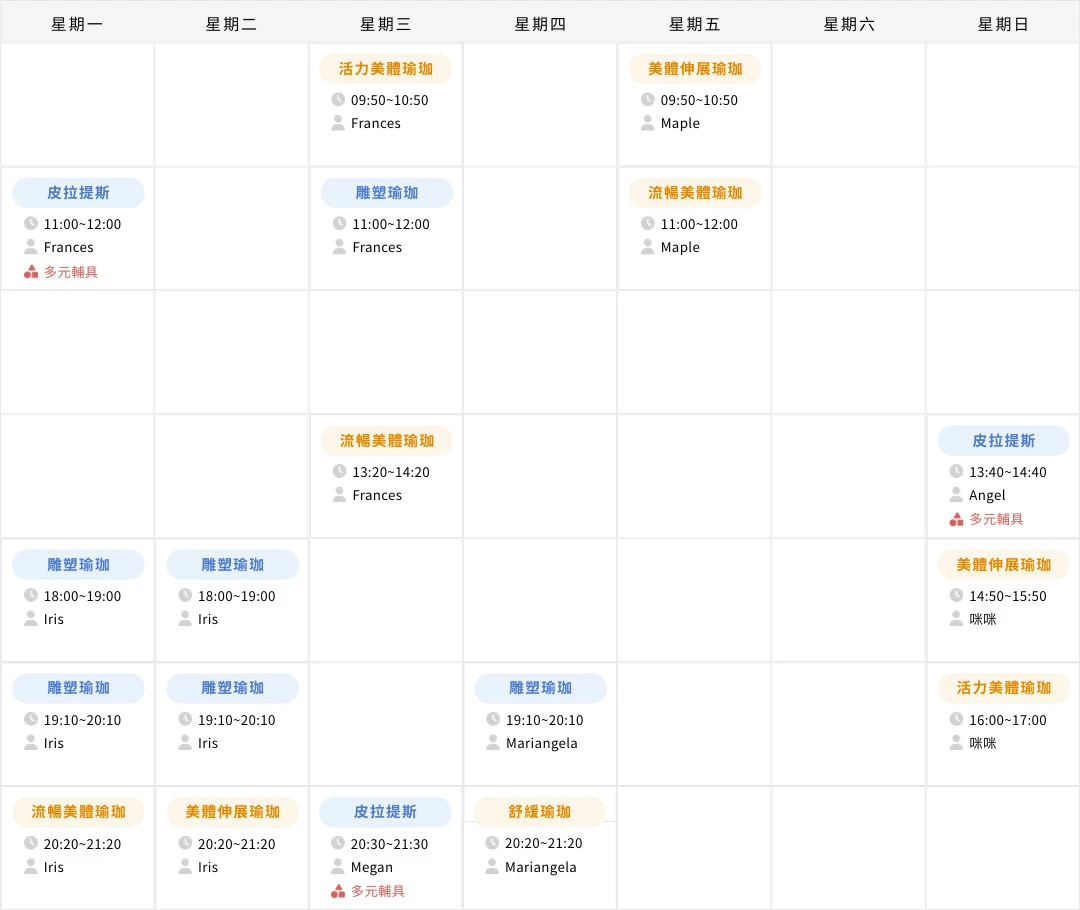Image resolution: width=1080 pixels, height=910 pixels.
Task: Click the clock icon in Thursday's 舒緩瑜珈 class
Action: click(493, 843)
